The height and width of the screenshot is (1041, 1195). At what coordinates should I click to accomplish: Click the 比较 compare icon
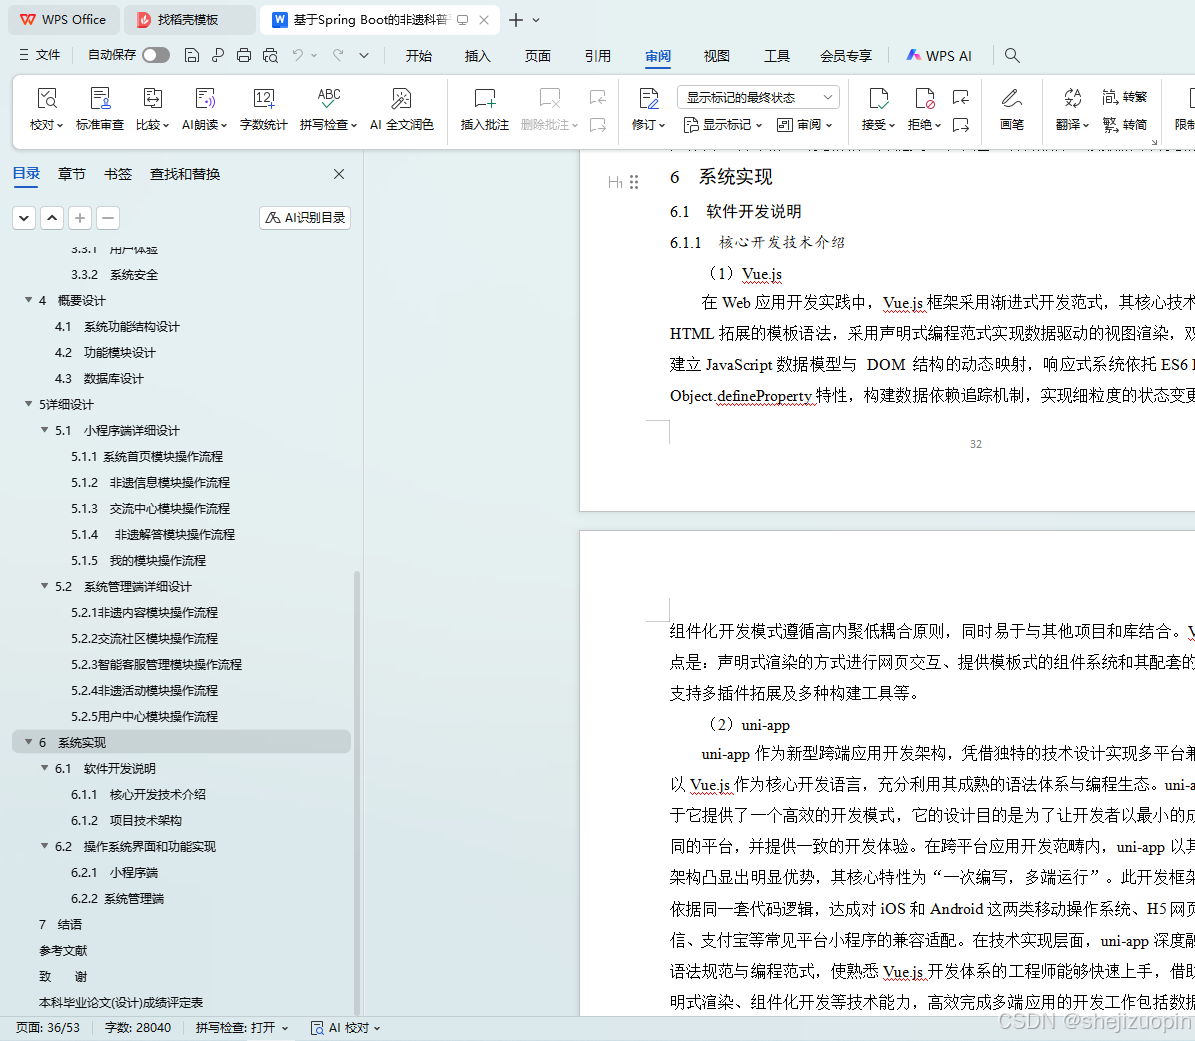152,98
